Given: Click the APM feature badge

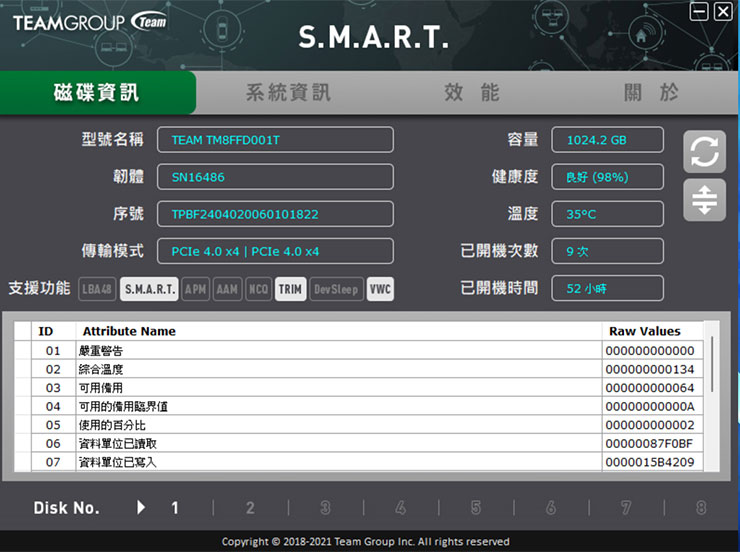Looking at the screenshot, I should [x=195, y=289].
